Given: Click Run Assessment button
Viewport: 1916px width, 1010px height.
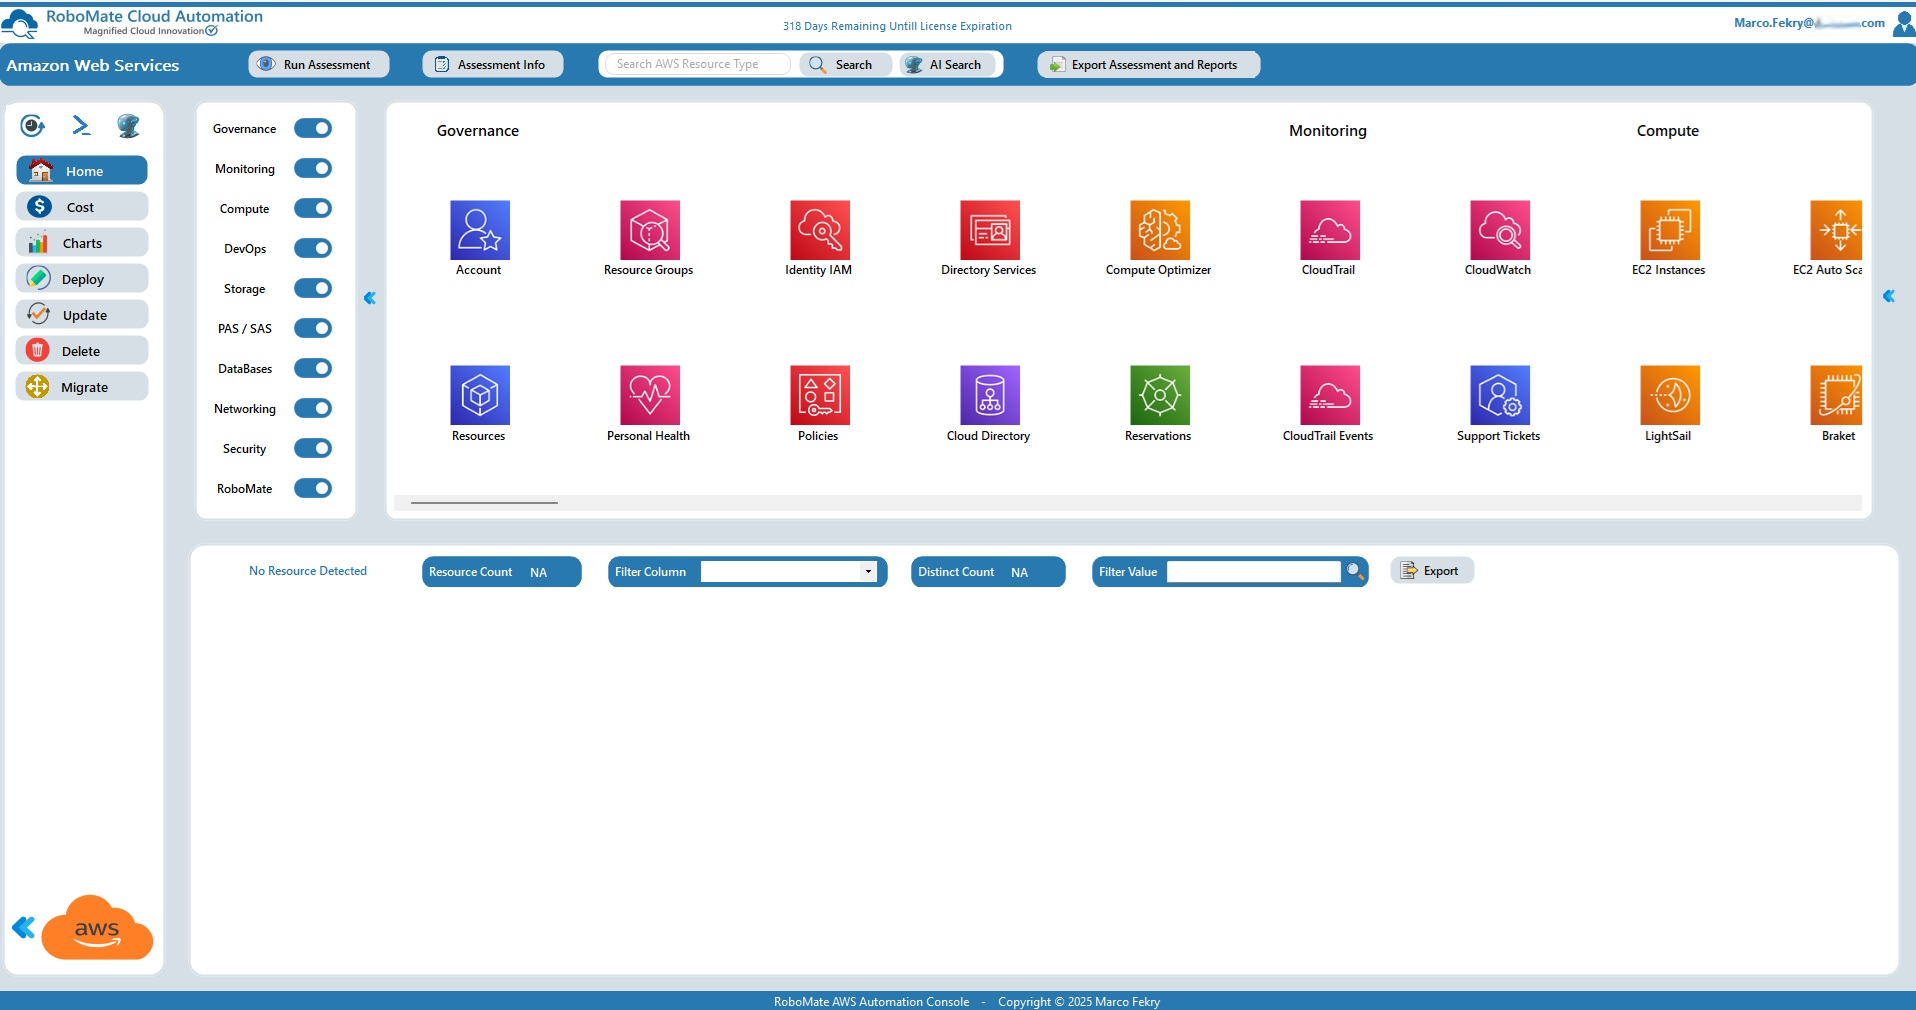Looking at the screenshot, I should [x=318, y=64].
